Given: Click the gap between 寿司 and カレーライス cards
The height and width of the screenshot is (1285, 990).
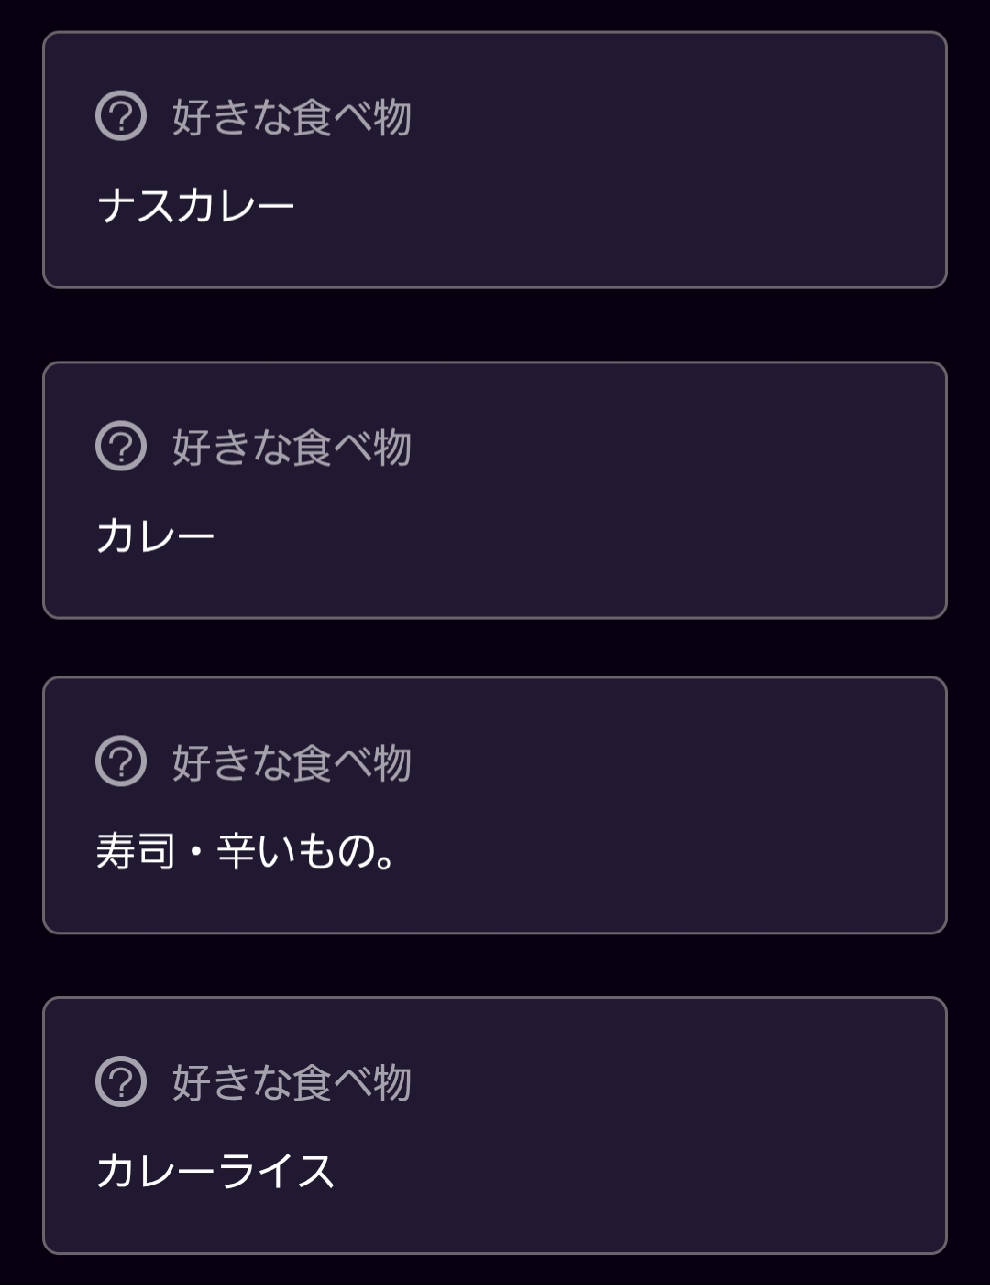Looking at the screenshot, I should 495,965.
